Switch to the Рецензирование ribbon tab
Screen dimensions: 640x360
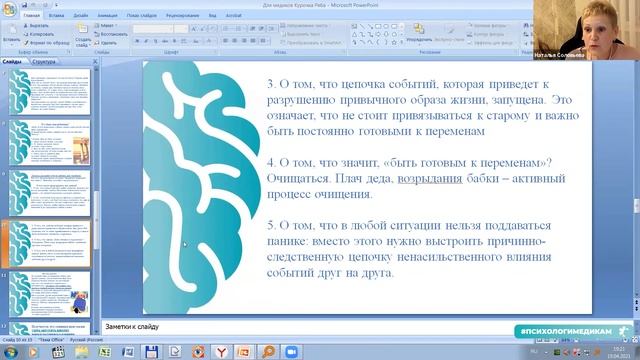tap(182, 16)
